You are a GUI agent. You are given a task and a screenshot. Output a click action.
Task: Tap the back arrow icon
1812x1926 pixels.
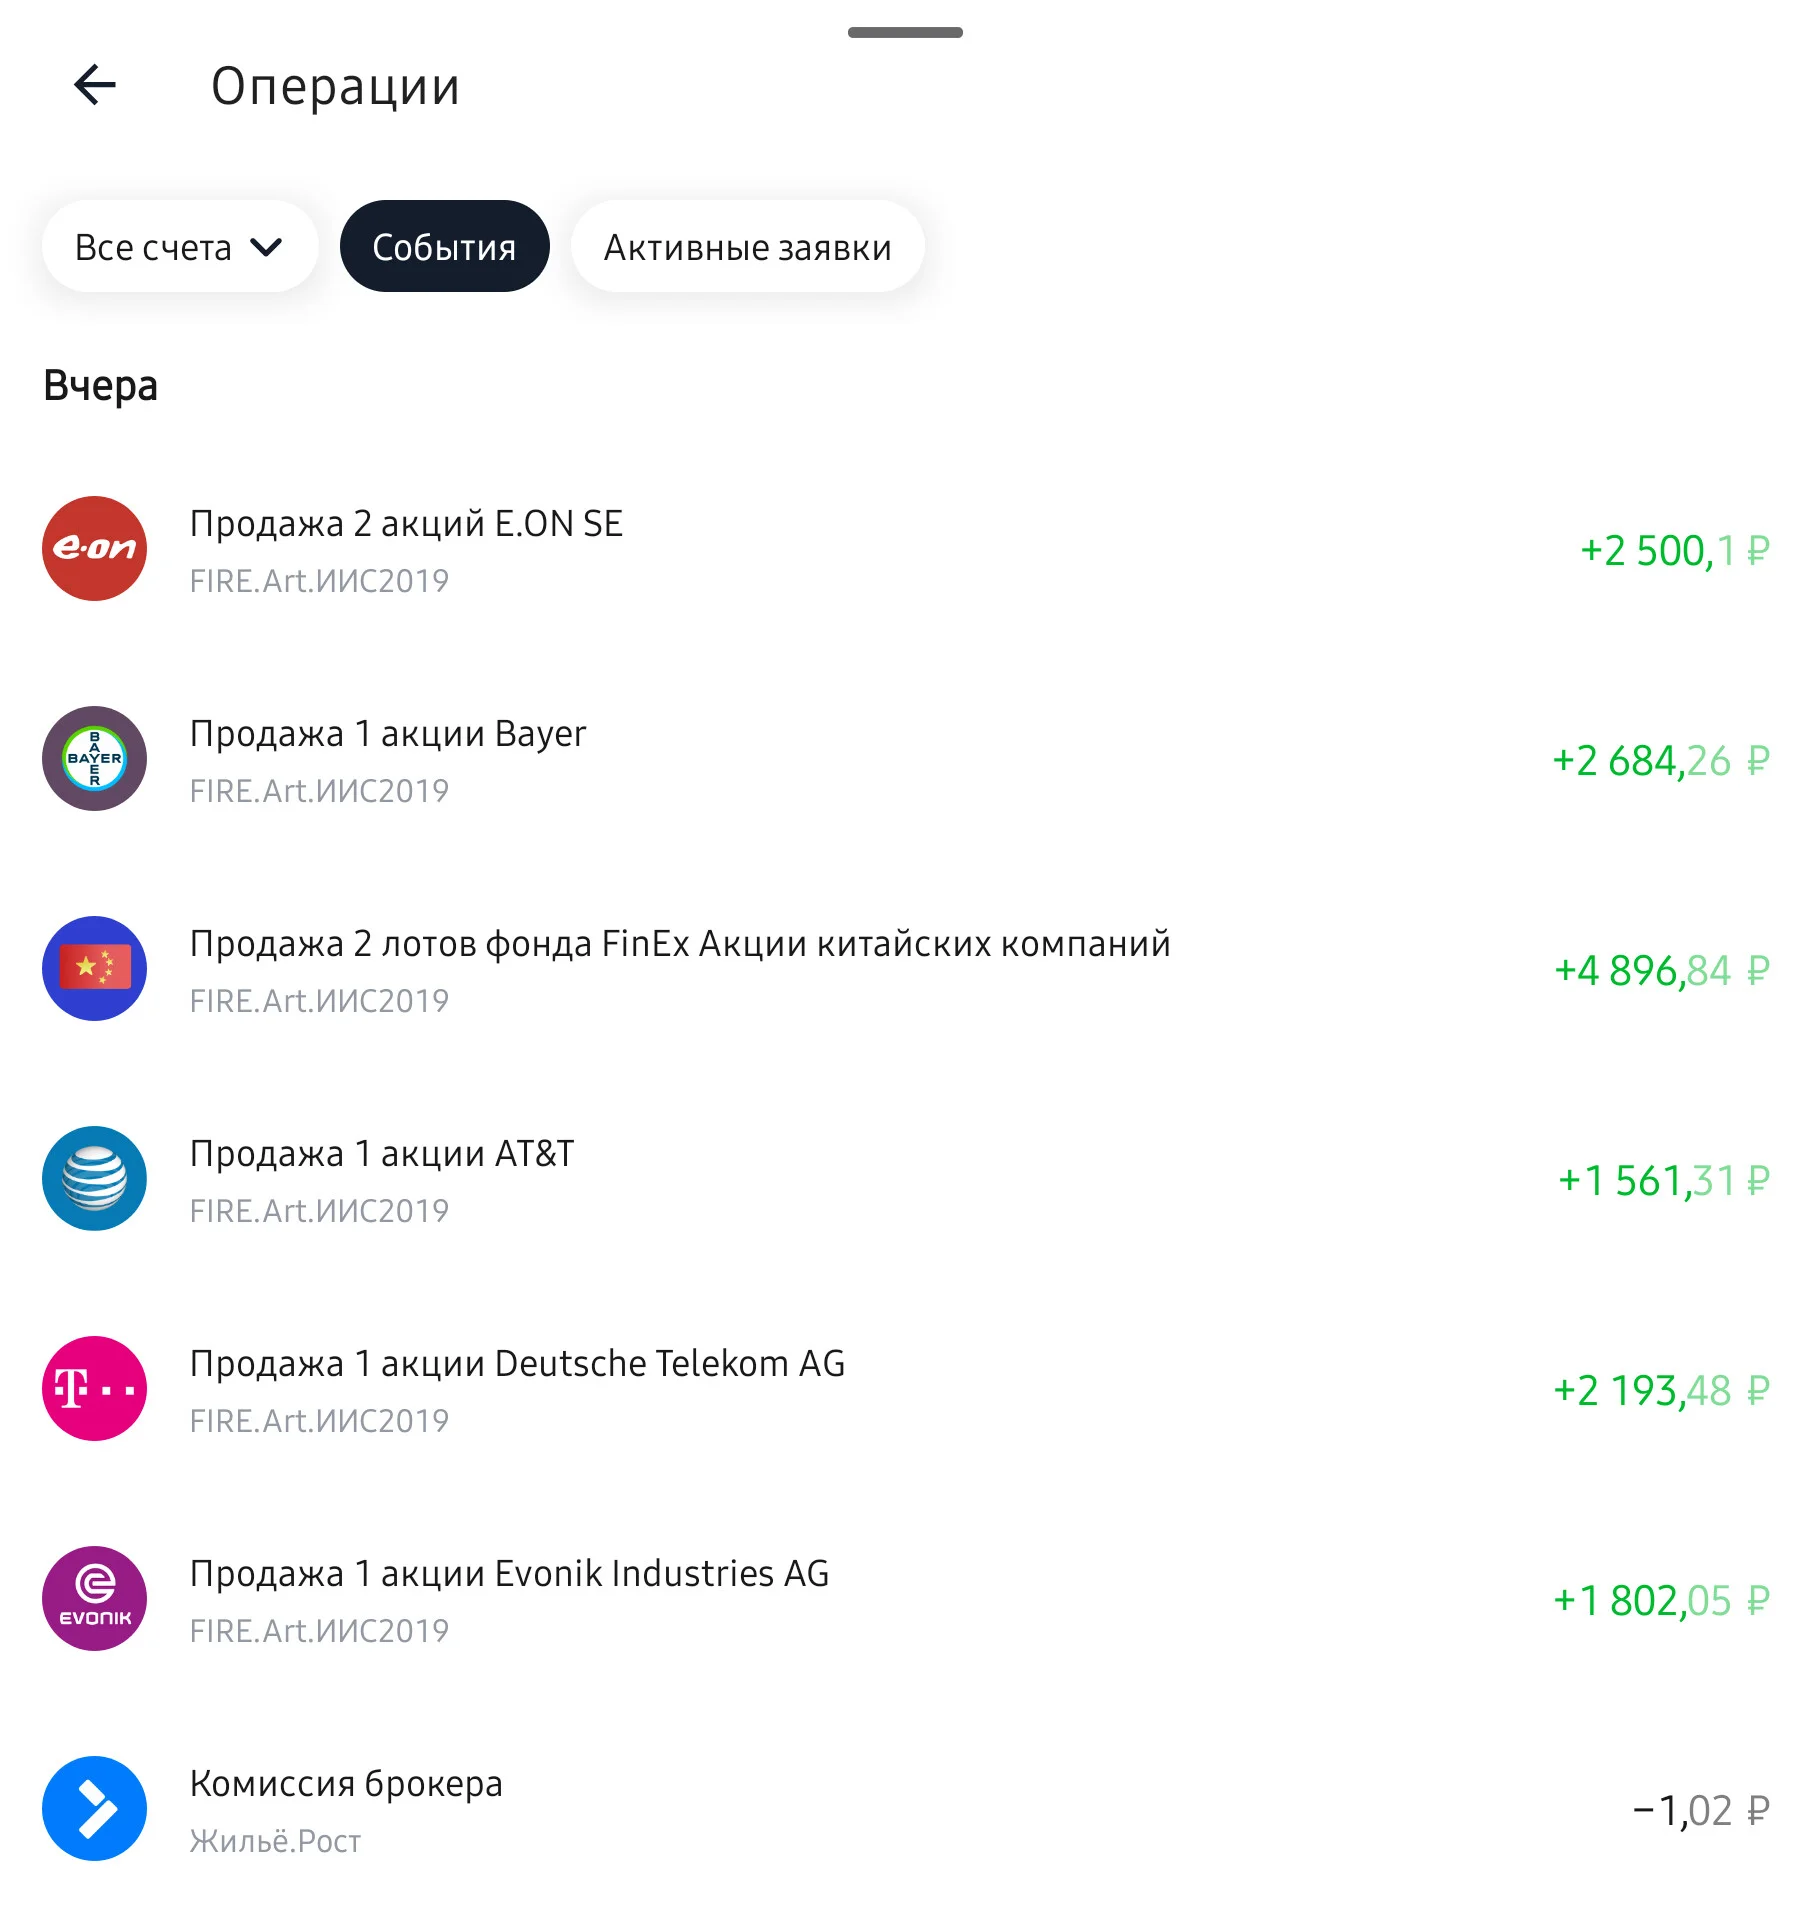tap(95, 85)
